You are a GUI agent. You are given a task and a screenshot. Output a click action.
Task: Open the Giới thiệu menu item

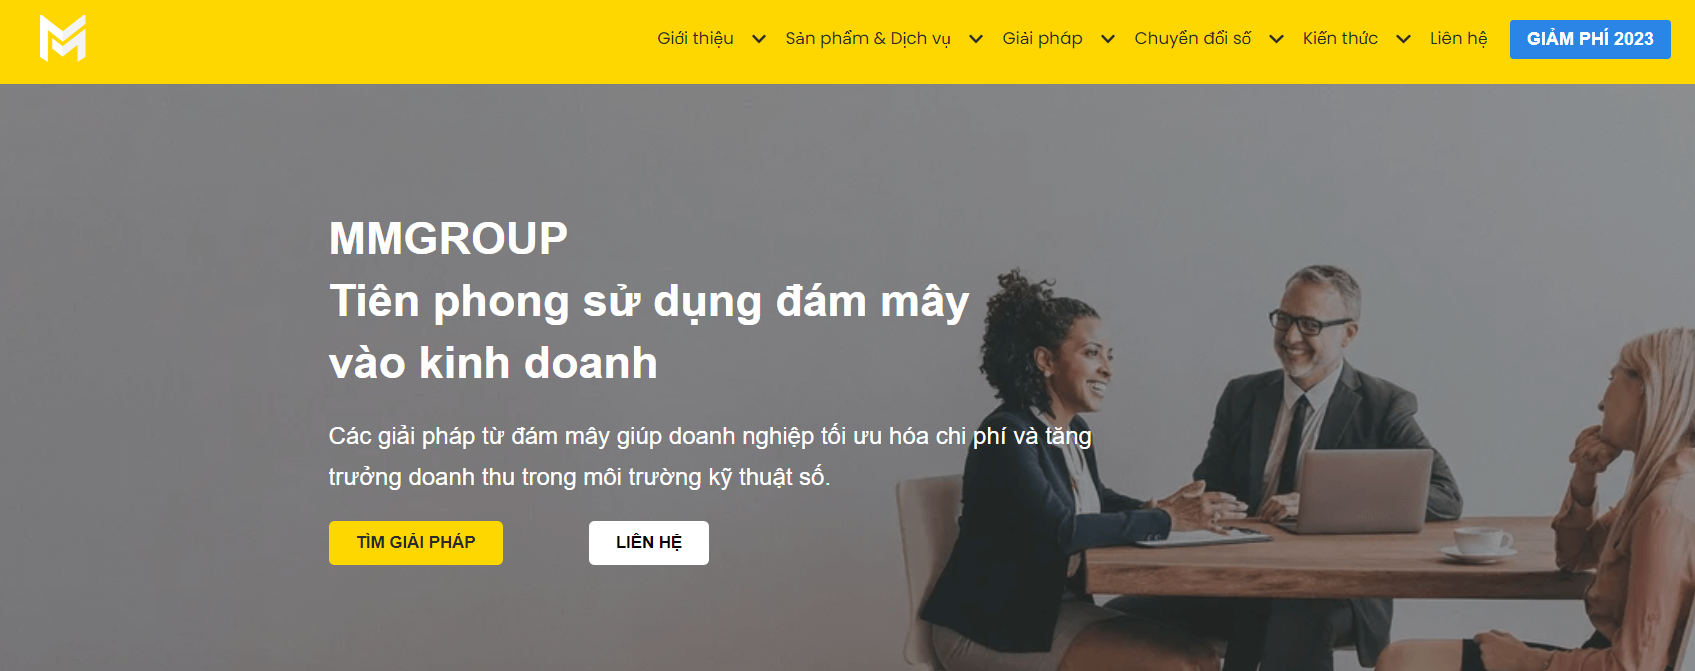coord(695,39)
